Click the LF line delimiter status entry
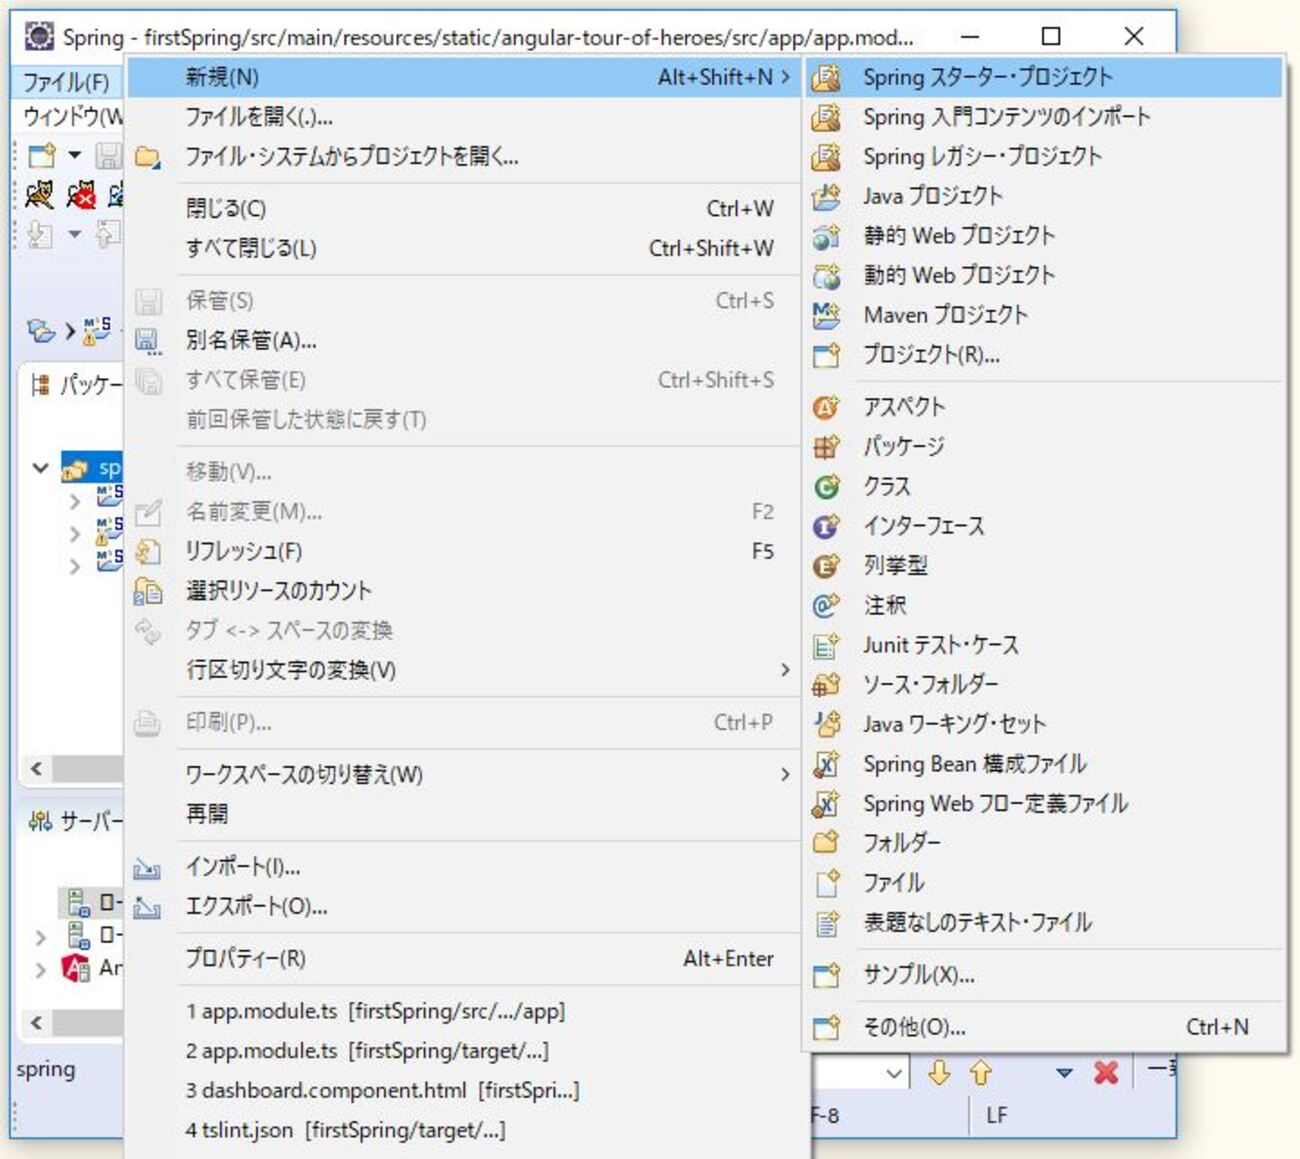1300x1159 pixels. 996,1115
